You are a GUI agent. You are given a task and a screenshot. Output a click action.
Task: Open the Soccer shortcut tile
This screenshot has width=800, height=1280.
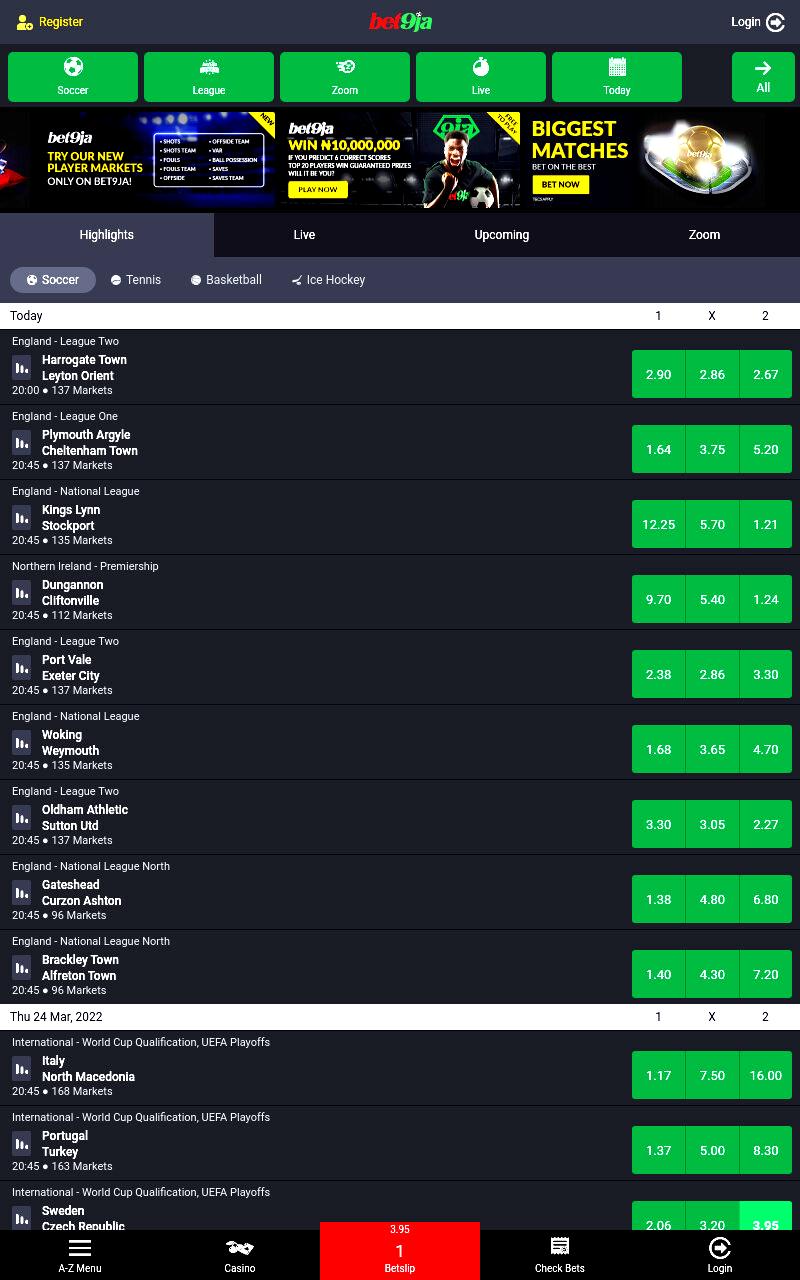73,77
